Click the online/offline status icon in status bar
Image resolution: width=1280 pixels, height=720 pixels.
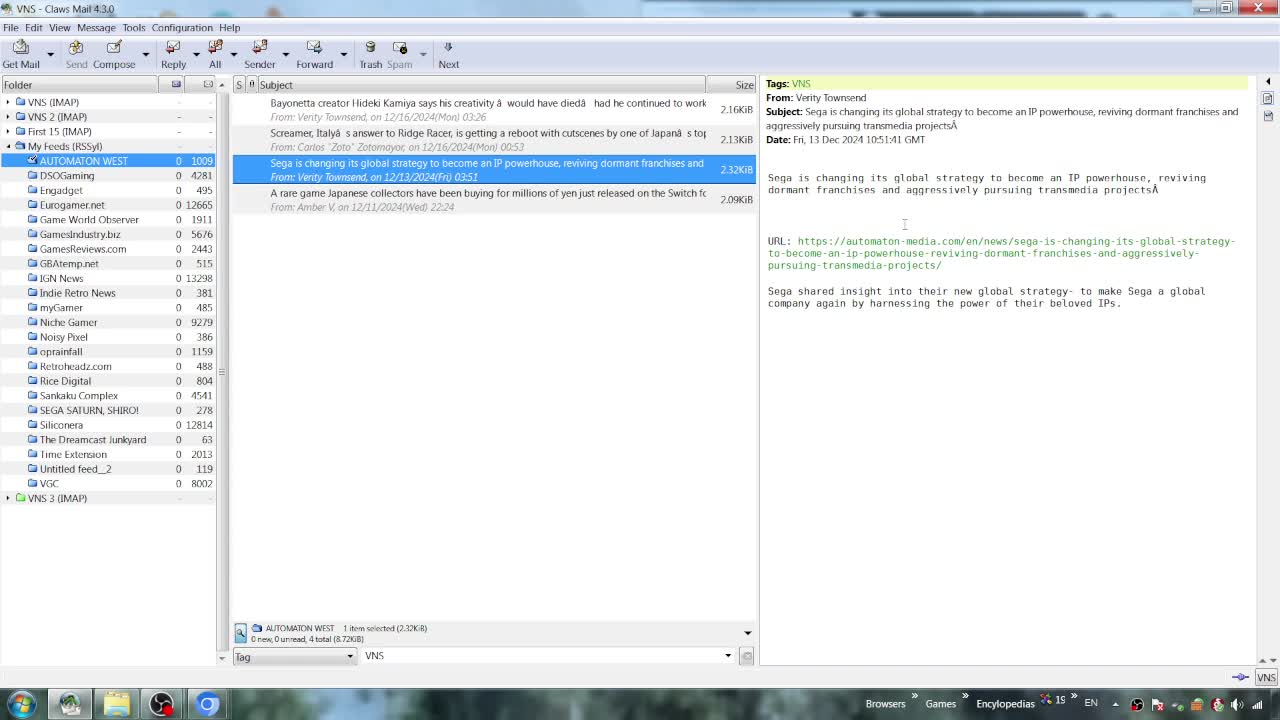tap(1240, 677)
